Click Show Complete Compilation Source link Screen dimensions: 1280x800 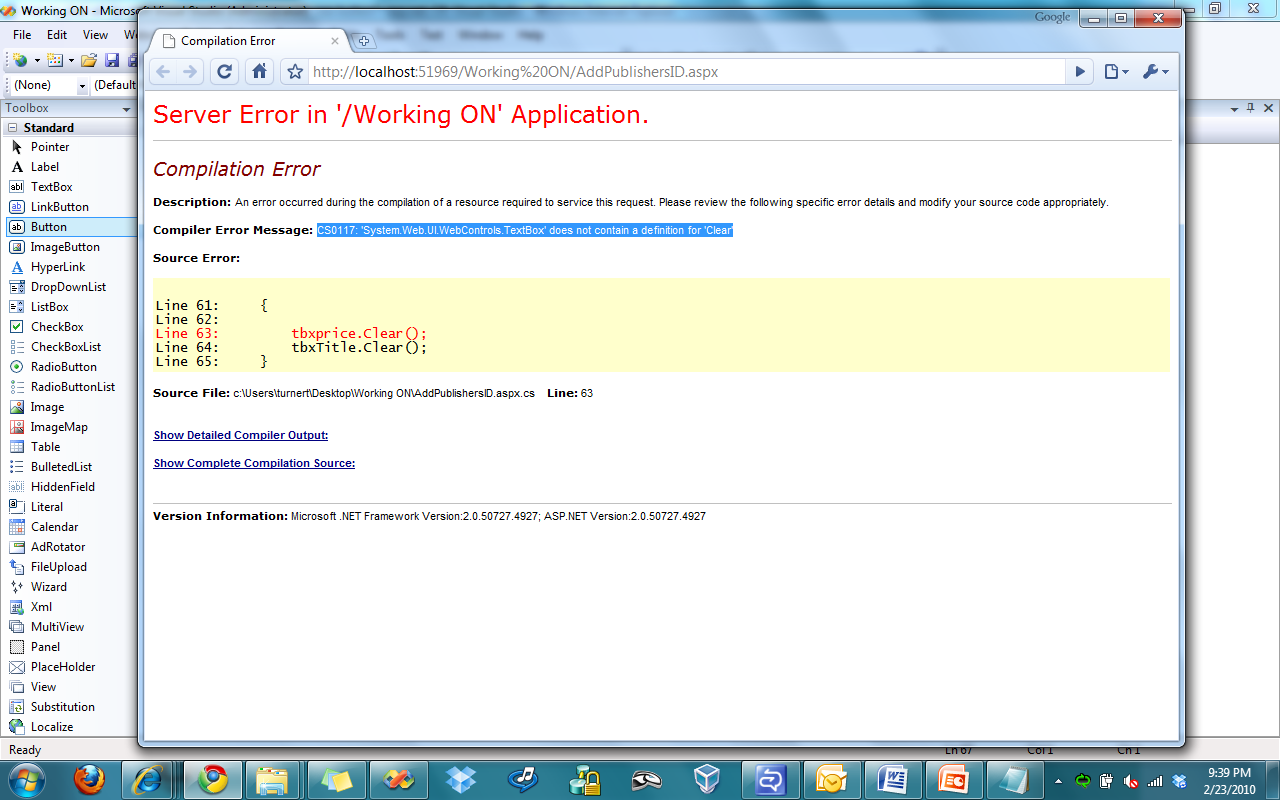pyautogui.click(x=254, y=463)
